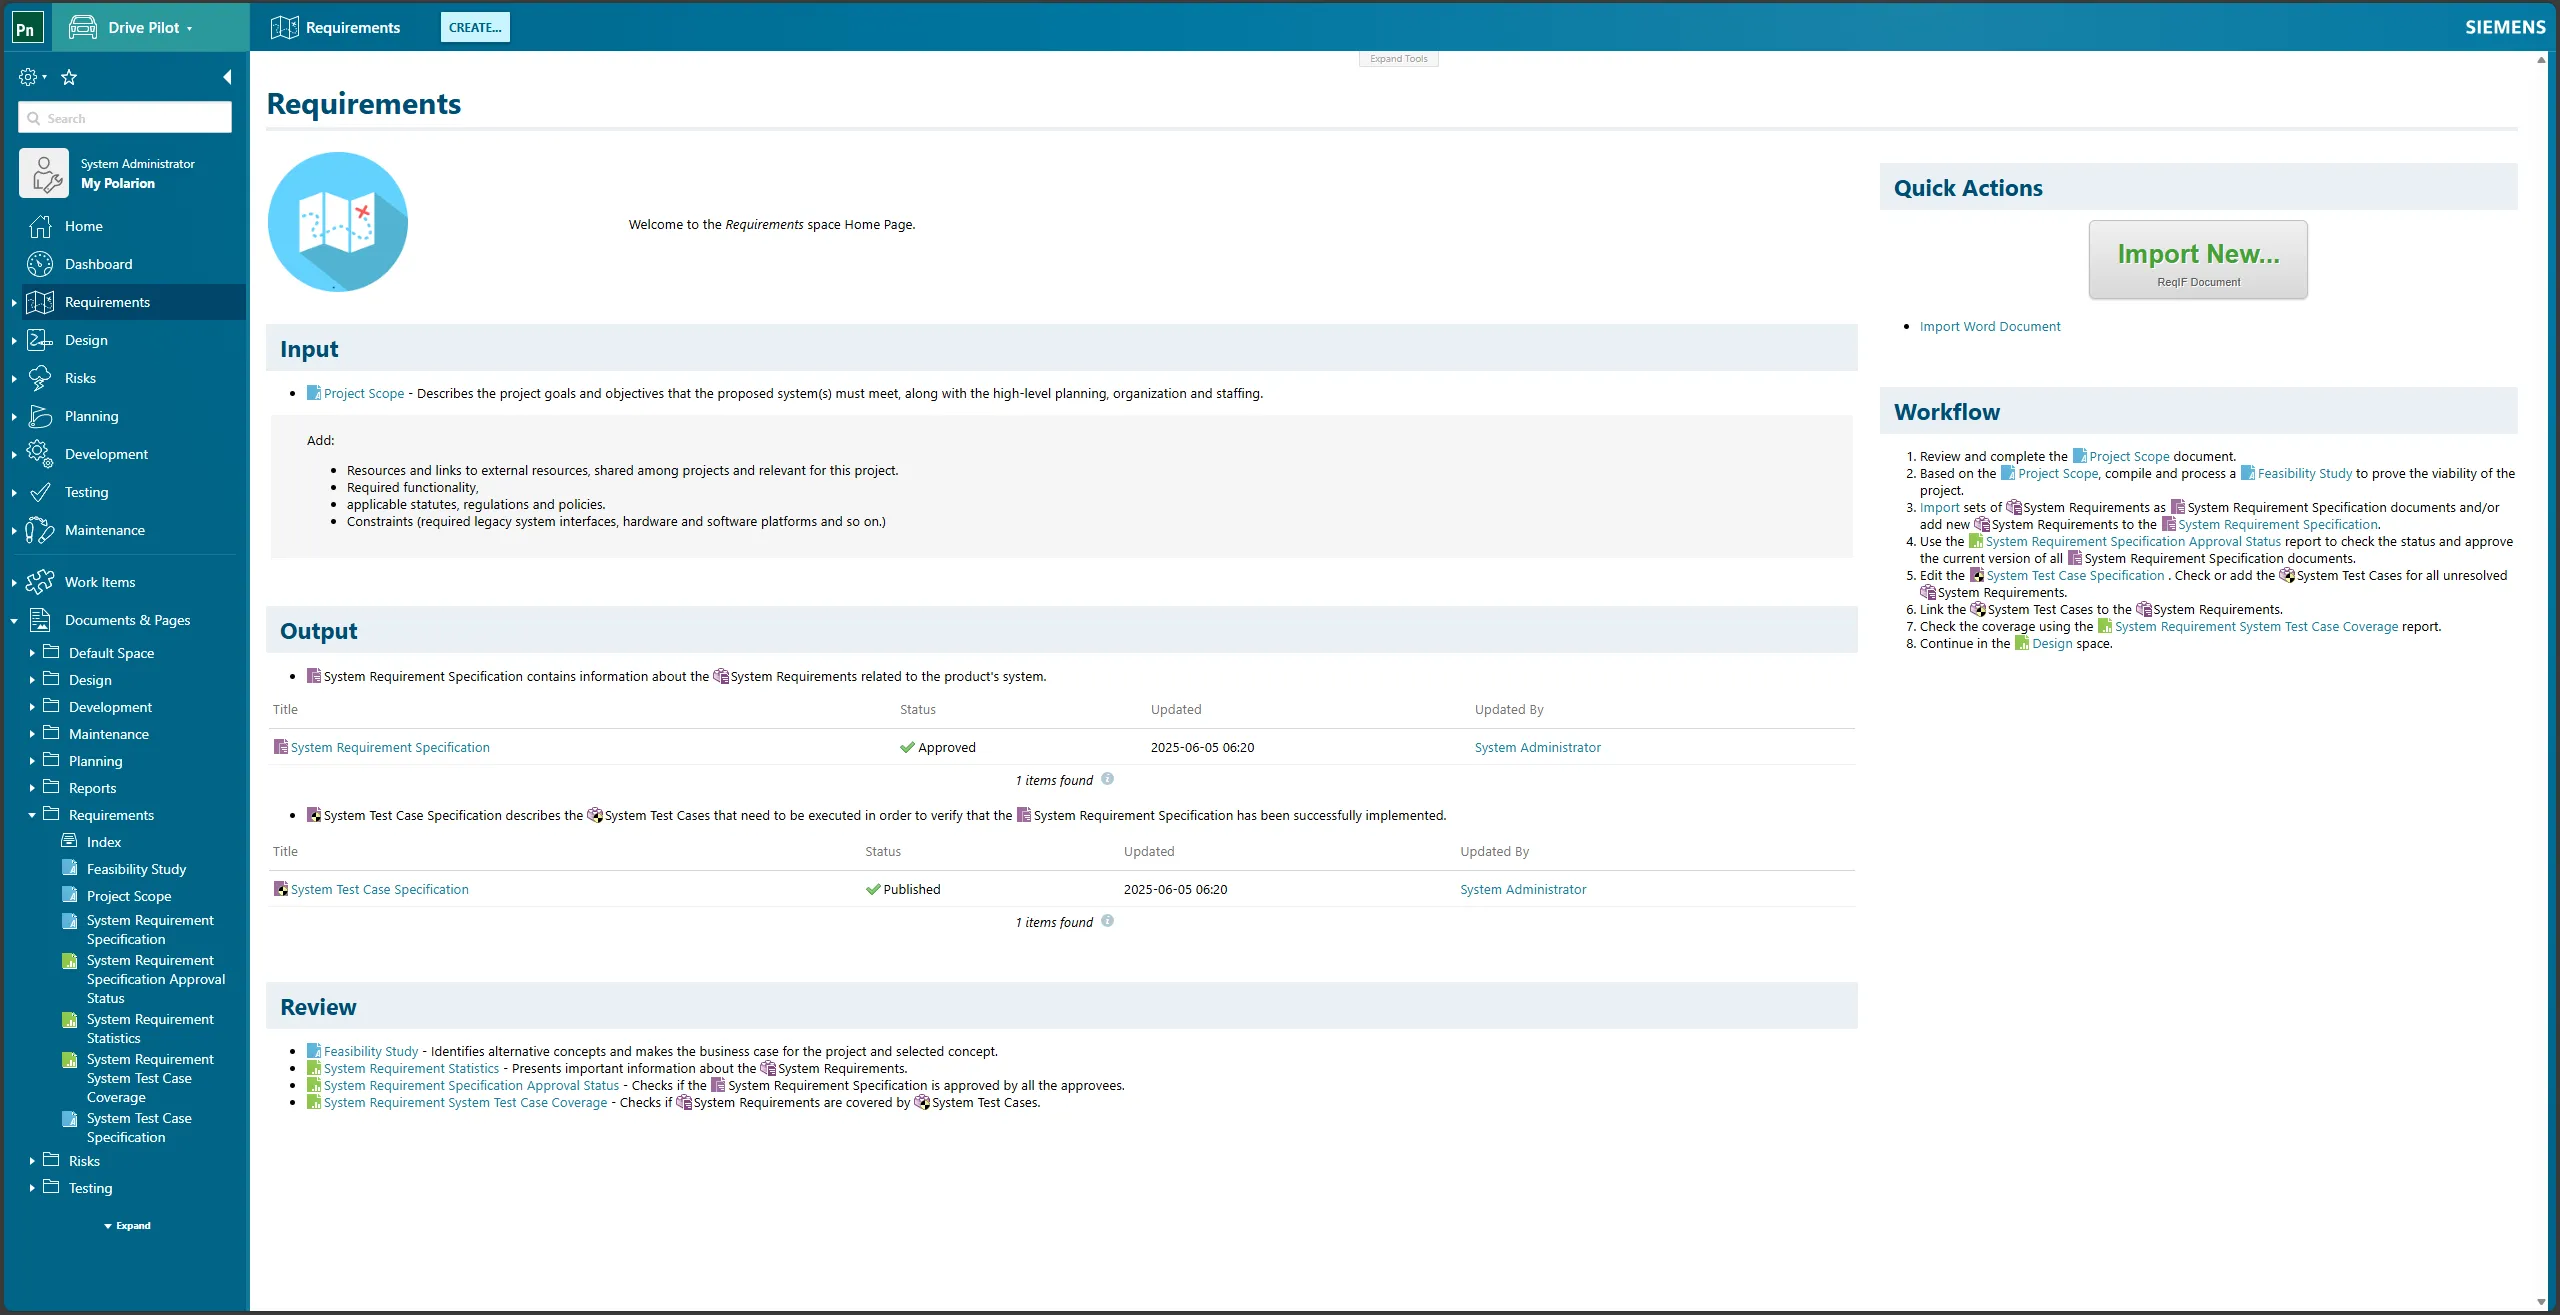Image resolution: width=2560 pixels, height=1315 pixels.
Task: Collapse the navigation sidebar with arrow icon
Action: [x=227, y=77]
